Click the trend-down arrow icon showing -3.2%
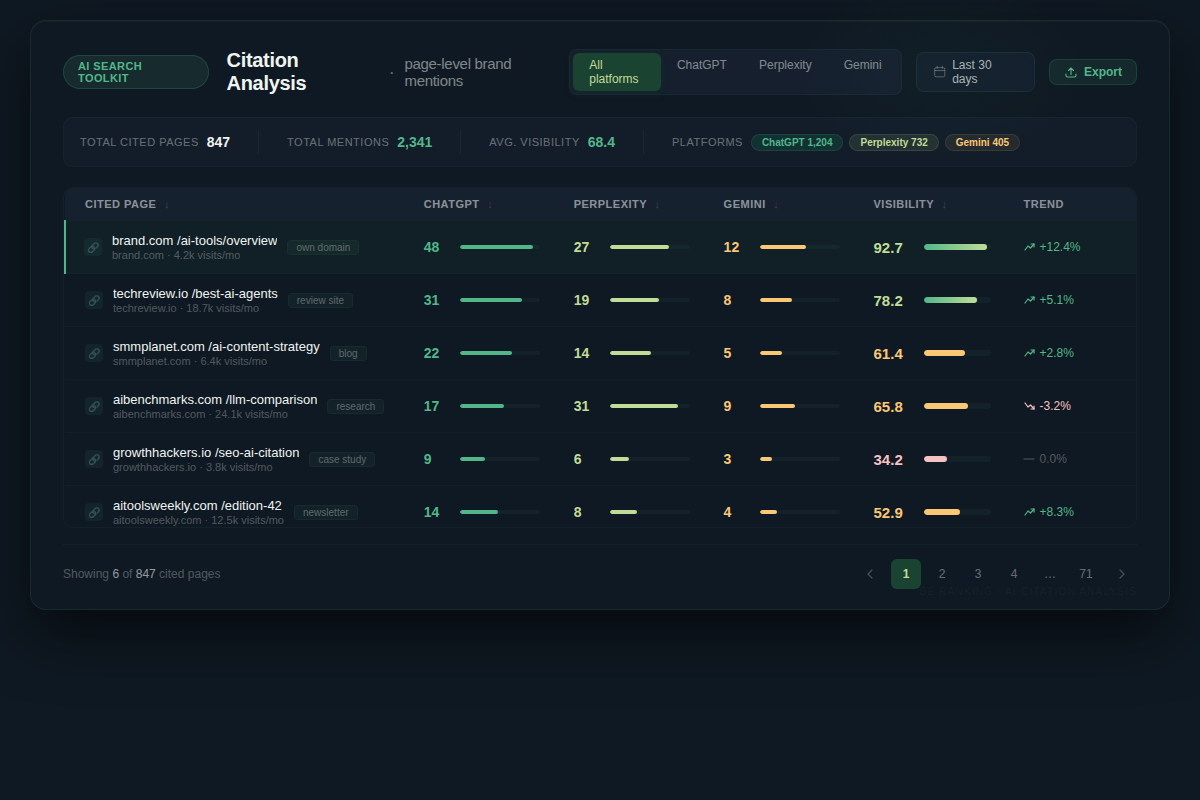This screenshot has height=800, width=1200. pos(1029,406)
